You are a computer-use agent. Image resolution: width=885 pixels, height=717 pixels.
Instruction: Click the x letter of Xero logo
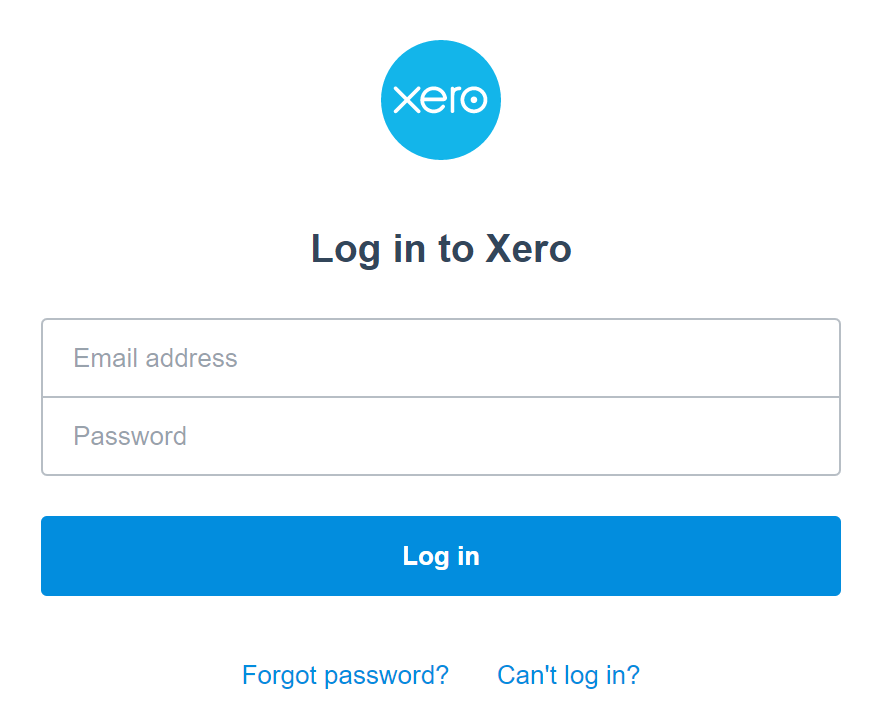(406, 100)
